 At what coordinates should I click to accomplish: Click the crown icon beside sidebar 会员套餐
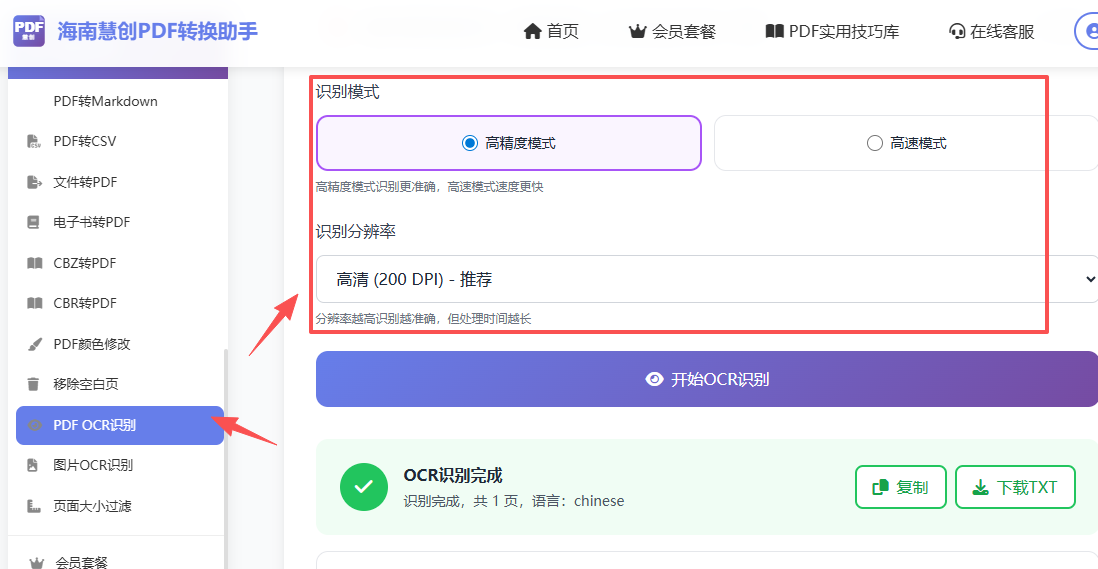coord(36,563)
